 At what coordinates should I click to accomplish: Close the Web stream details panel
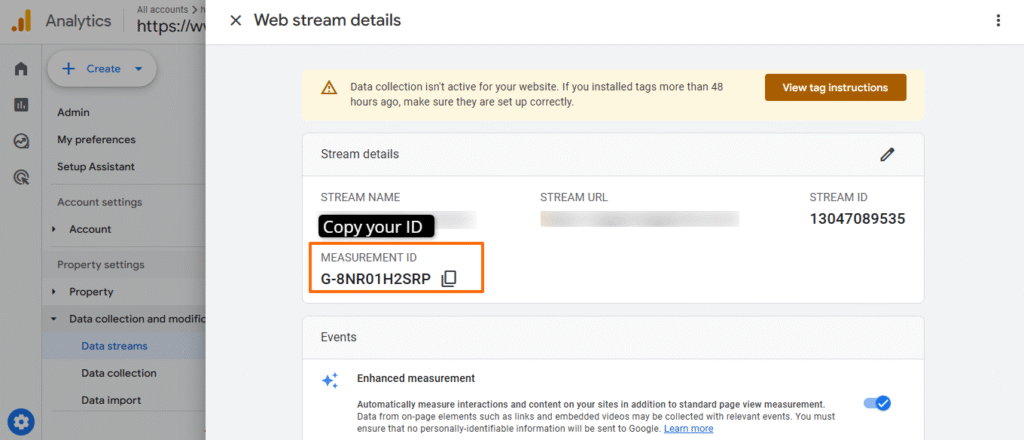click(236, 20)
